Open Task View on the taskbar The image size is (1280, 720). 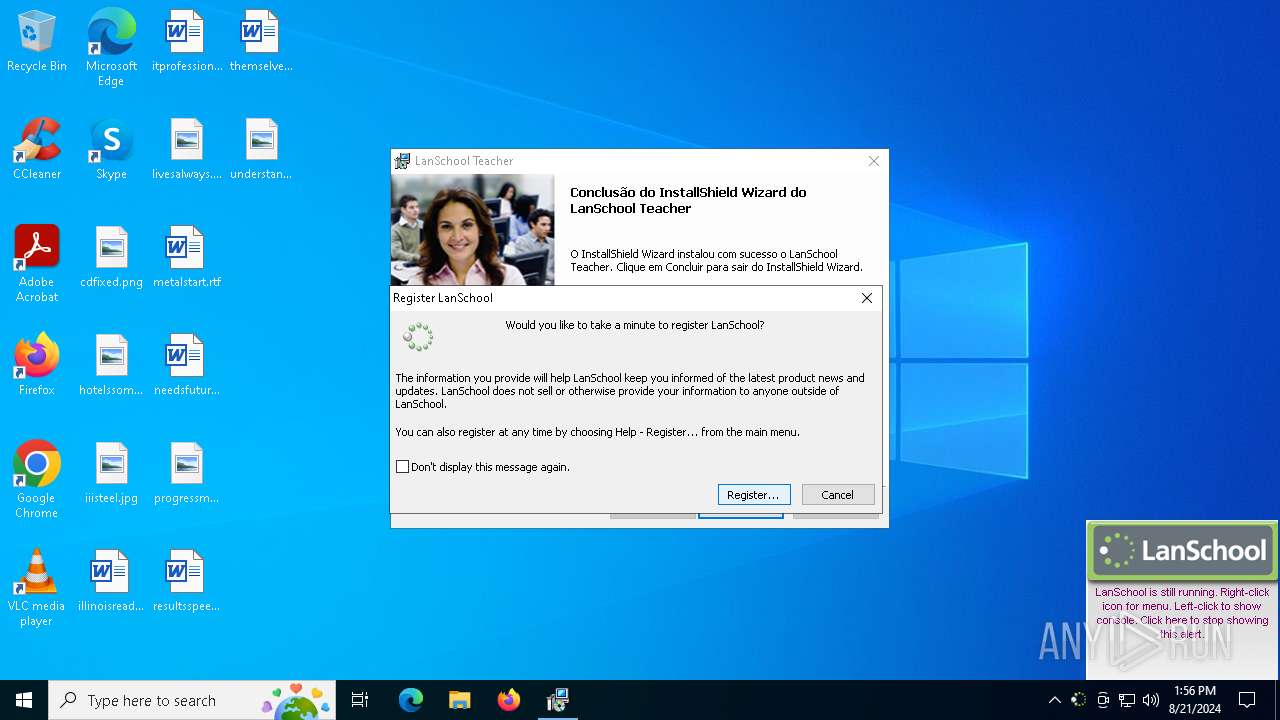(360, 700)
